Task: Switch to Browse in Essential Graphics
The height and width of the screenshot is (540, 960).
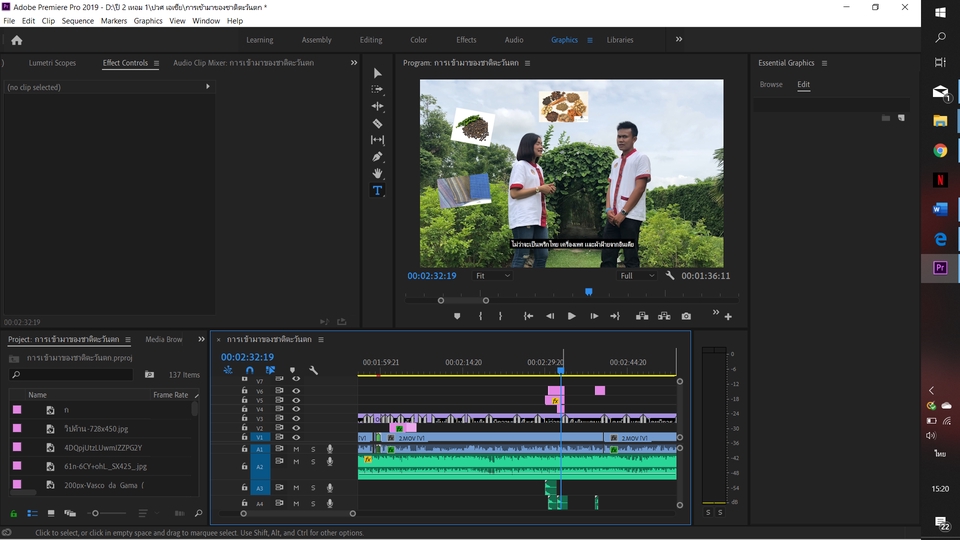Action: (771, 84)
